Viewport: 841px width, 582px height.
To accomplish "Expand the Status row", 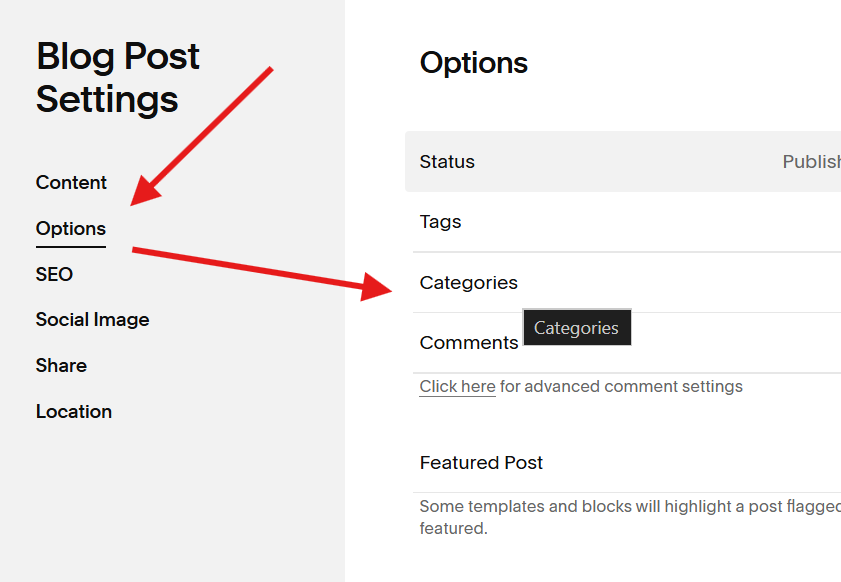I will pyautogui.click(x=623, y=161).
